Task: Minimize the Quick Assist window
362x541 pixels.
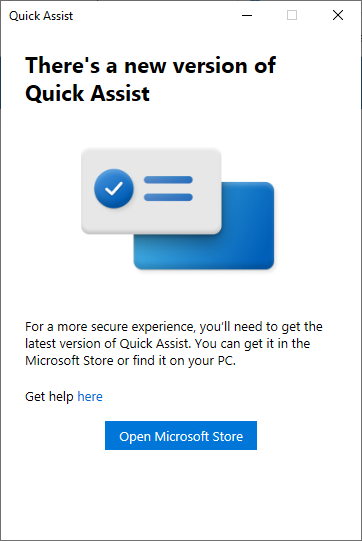Action: click(x=247, y=15)
